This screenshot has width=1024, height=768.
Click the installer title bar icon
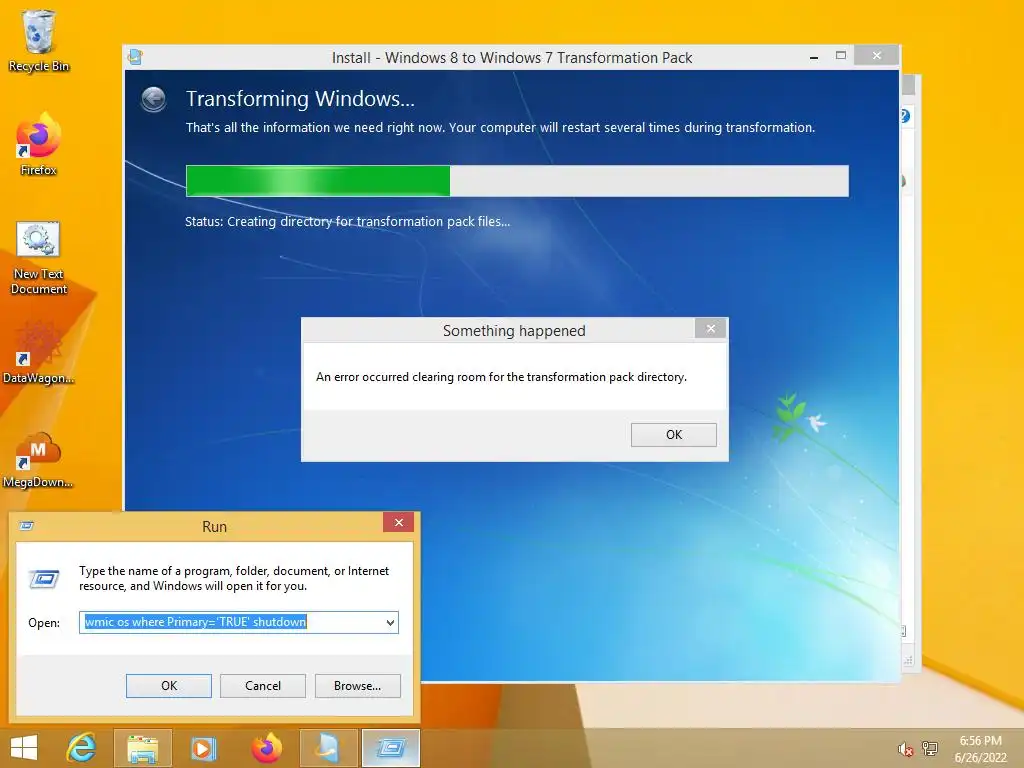[x=135, y=57]
